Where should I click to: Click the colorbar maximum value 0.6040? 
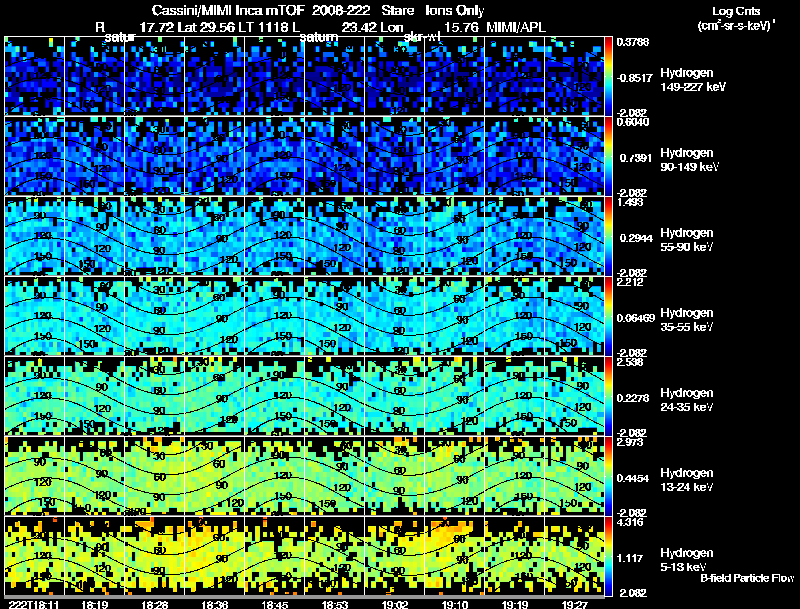[x=633, y=122]
